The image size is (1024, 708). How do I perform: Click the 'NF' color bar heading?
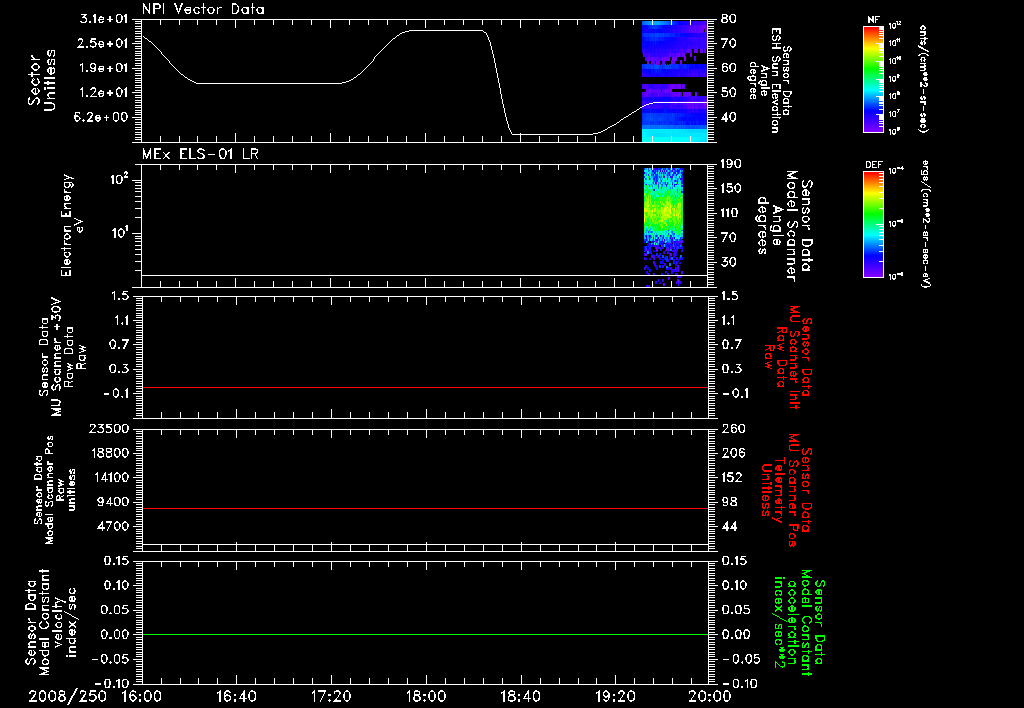click(873, 20)
